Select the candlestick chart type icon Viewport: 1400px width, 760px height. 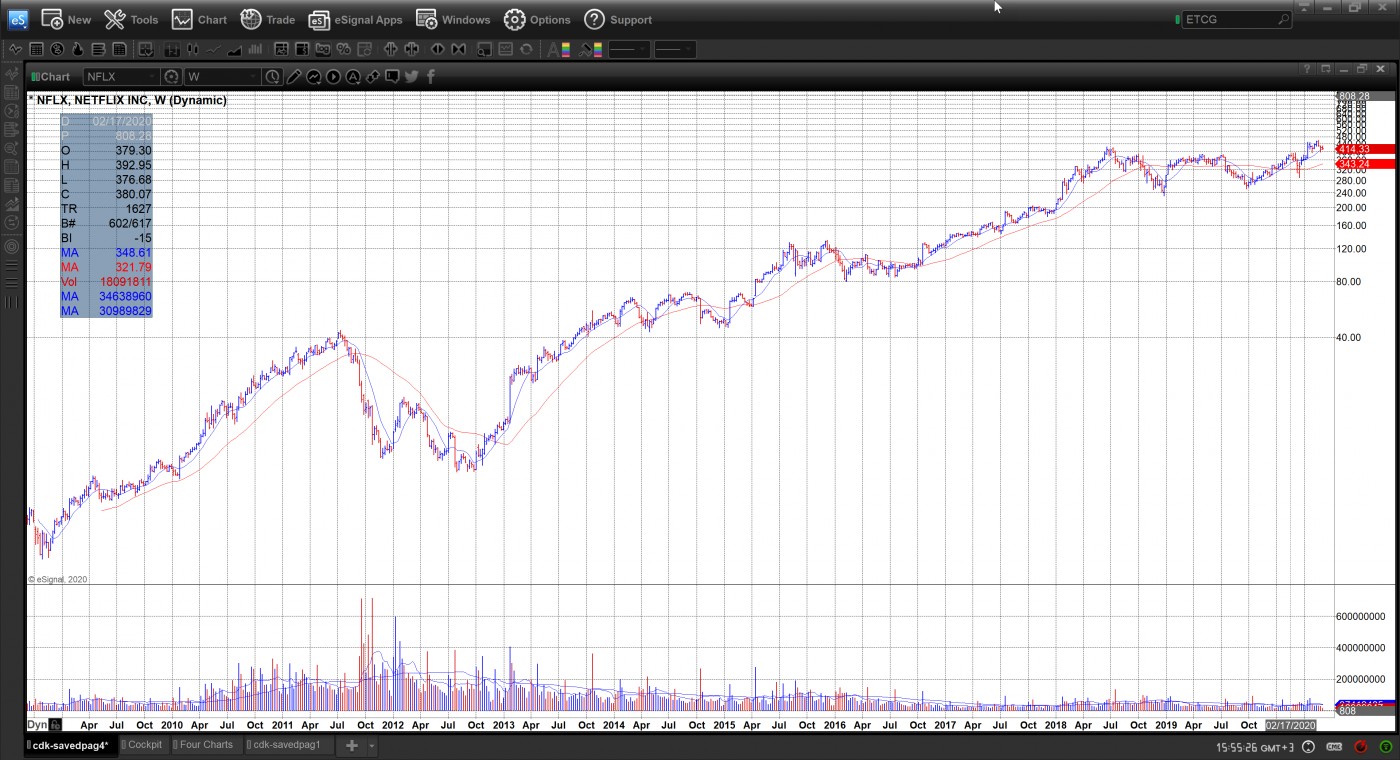pos(192,49)
